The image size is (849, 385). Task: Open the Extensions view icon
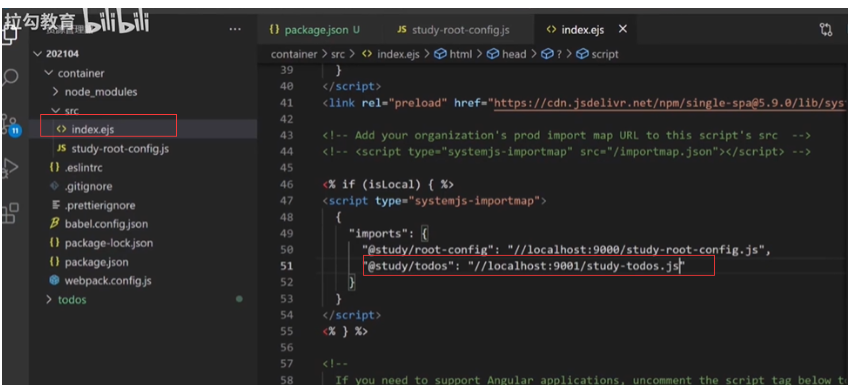tap(10, 213)
